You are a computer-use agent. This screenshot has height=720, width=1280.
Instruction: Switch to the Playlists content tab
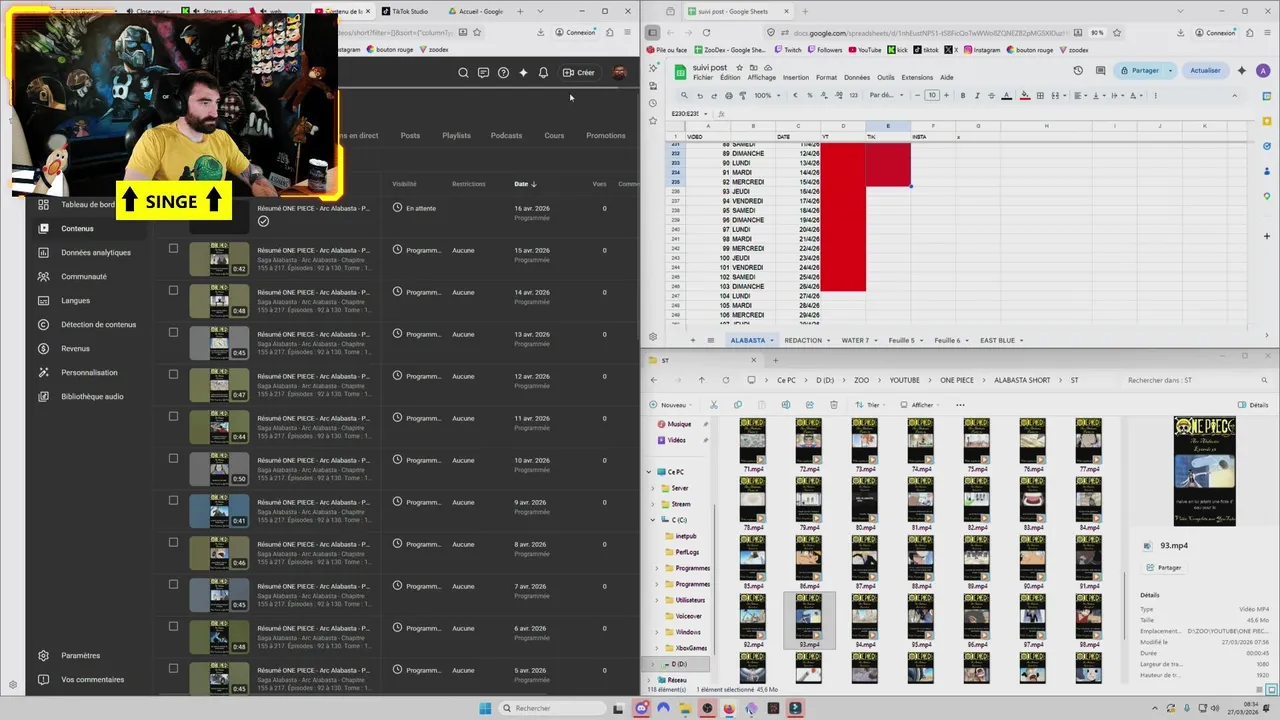tap(456, 135)
